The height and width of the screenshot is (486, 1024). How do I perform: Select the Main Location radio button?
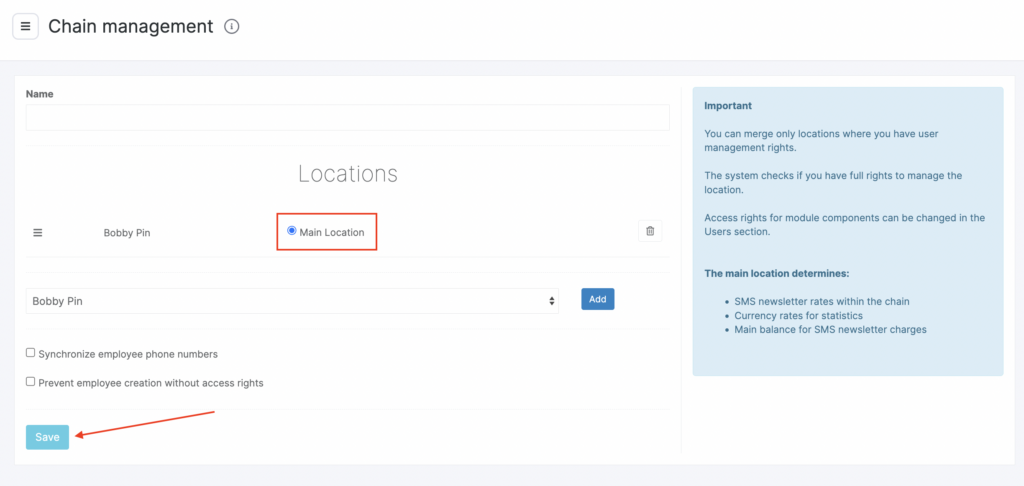click(x=292, y=231)
